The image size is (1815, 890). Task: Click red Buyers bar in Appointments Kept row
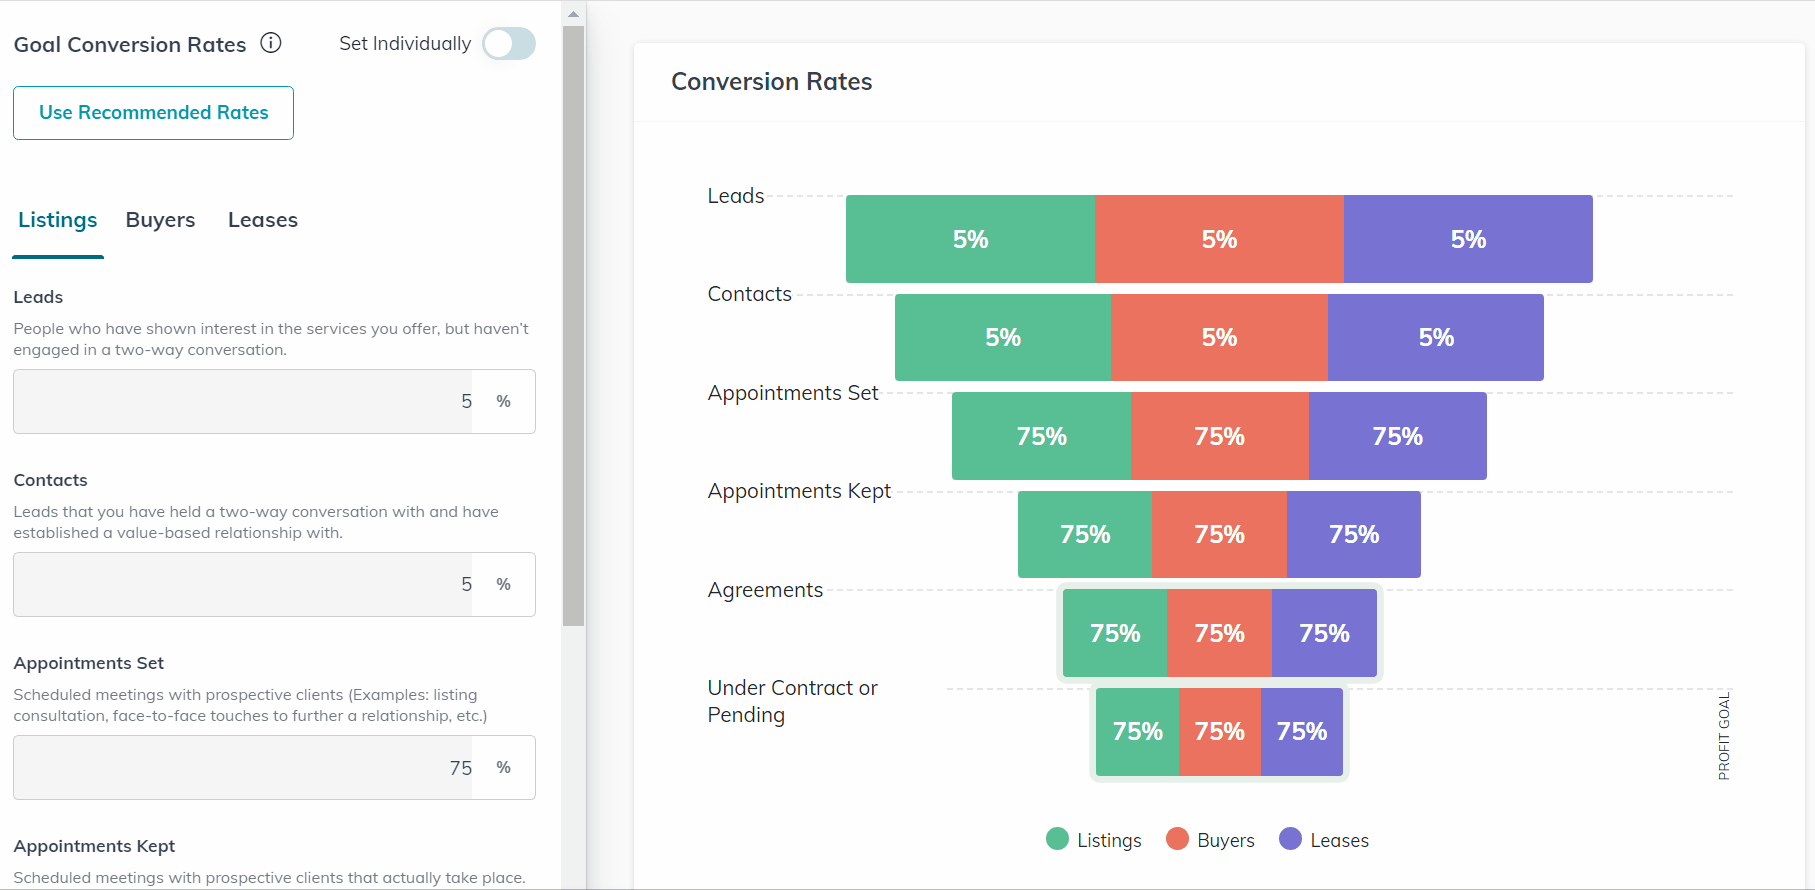pos(1219,534)
